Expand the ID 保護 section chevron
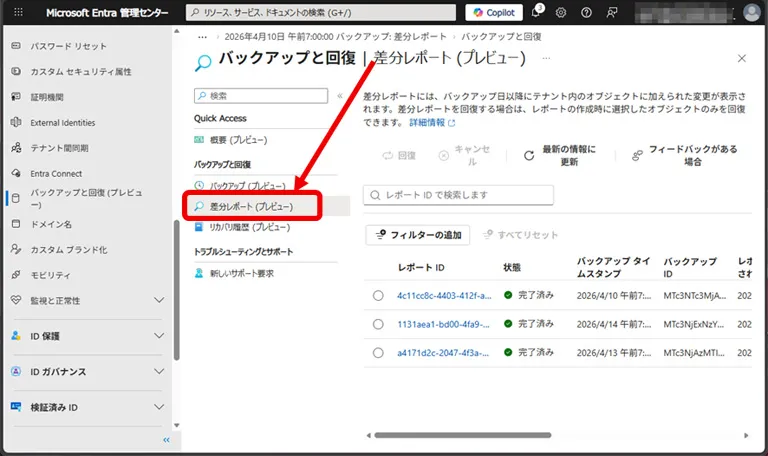This screenshot has width=768, height=456. (x=159, y=336)
